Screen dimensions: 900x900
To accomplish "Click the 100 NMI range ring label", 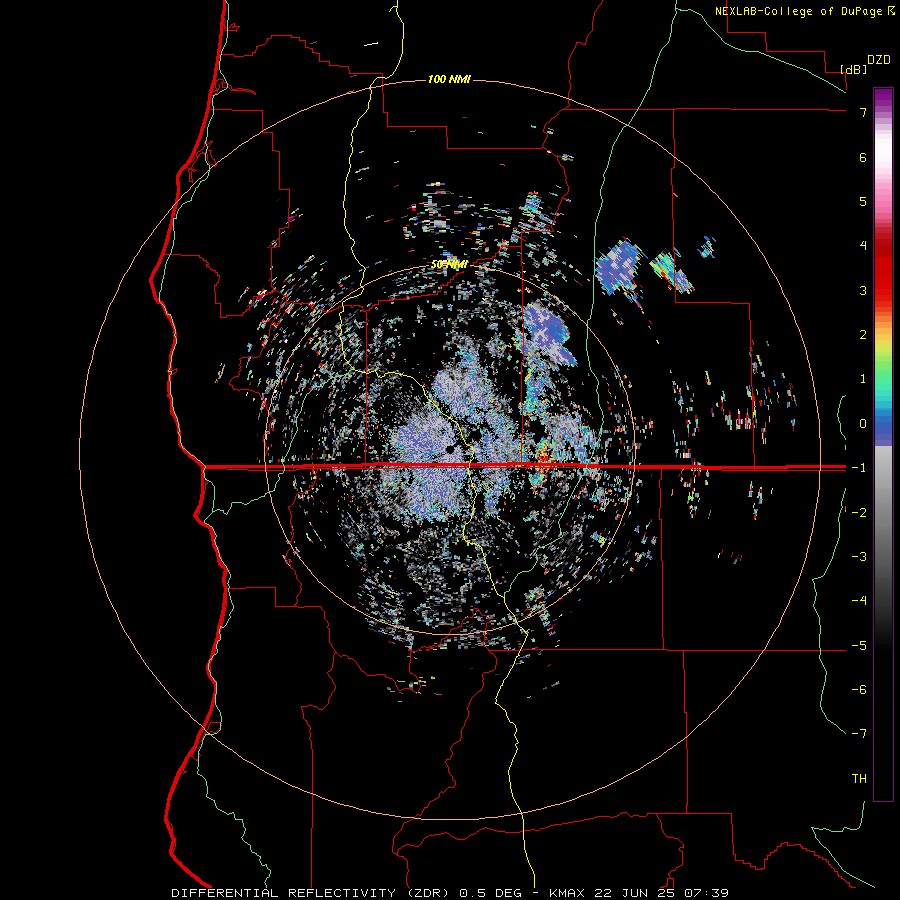I will coord(449,79).
